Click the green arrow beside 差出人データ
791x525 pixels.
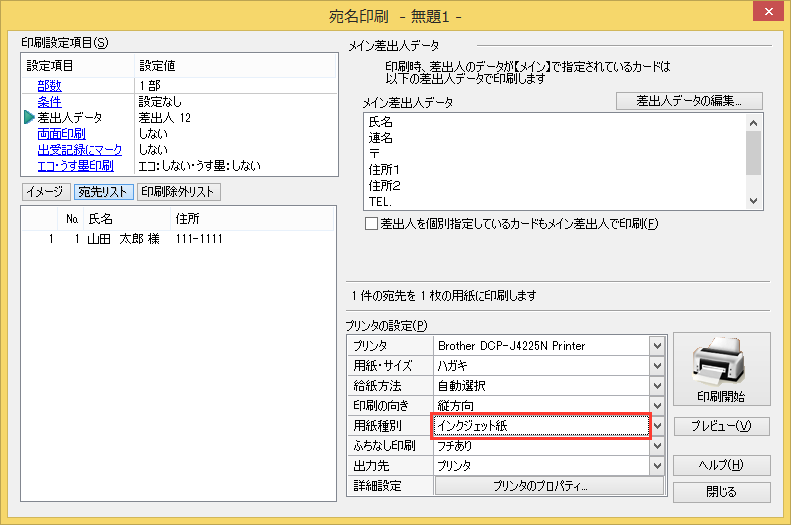(x=29, y=118)
